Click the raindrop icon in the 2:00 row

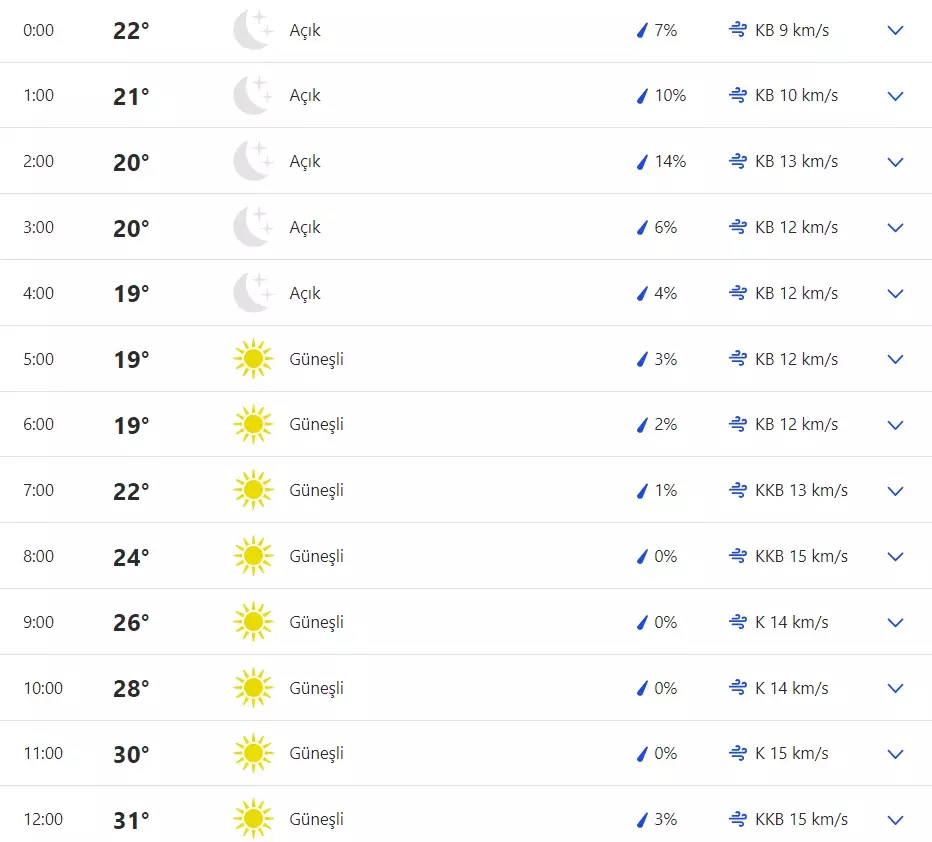click(x=643, y=162)
